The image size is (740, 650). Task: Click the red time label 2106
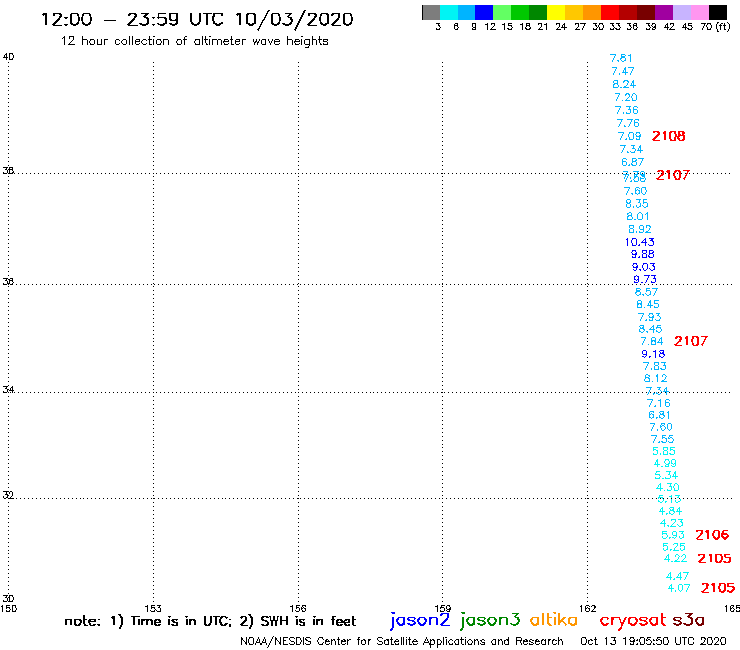712,535
